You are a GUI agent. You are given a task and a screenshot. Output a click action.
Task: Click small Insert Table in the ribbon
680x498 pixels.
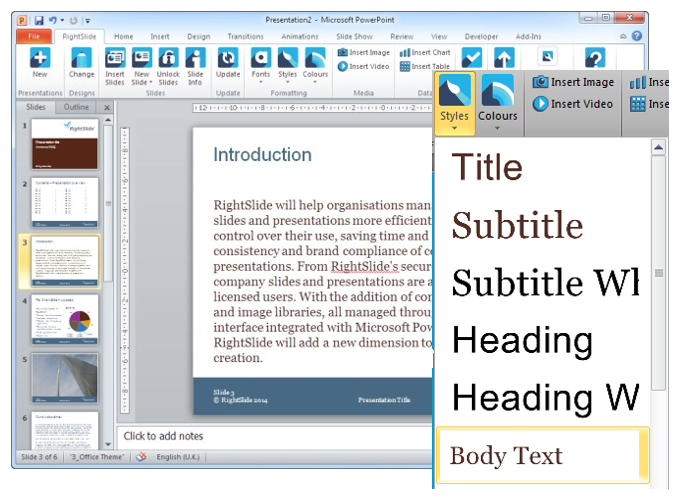coord(425,66)
